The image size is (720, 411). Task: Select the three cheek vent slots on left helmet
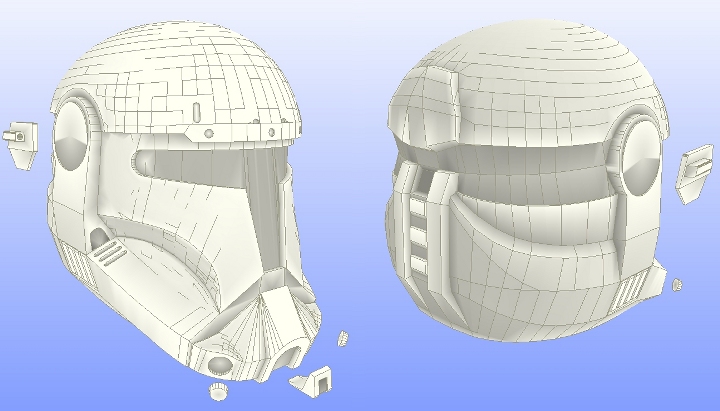tap(109, 254)
